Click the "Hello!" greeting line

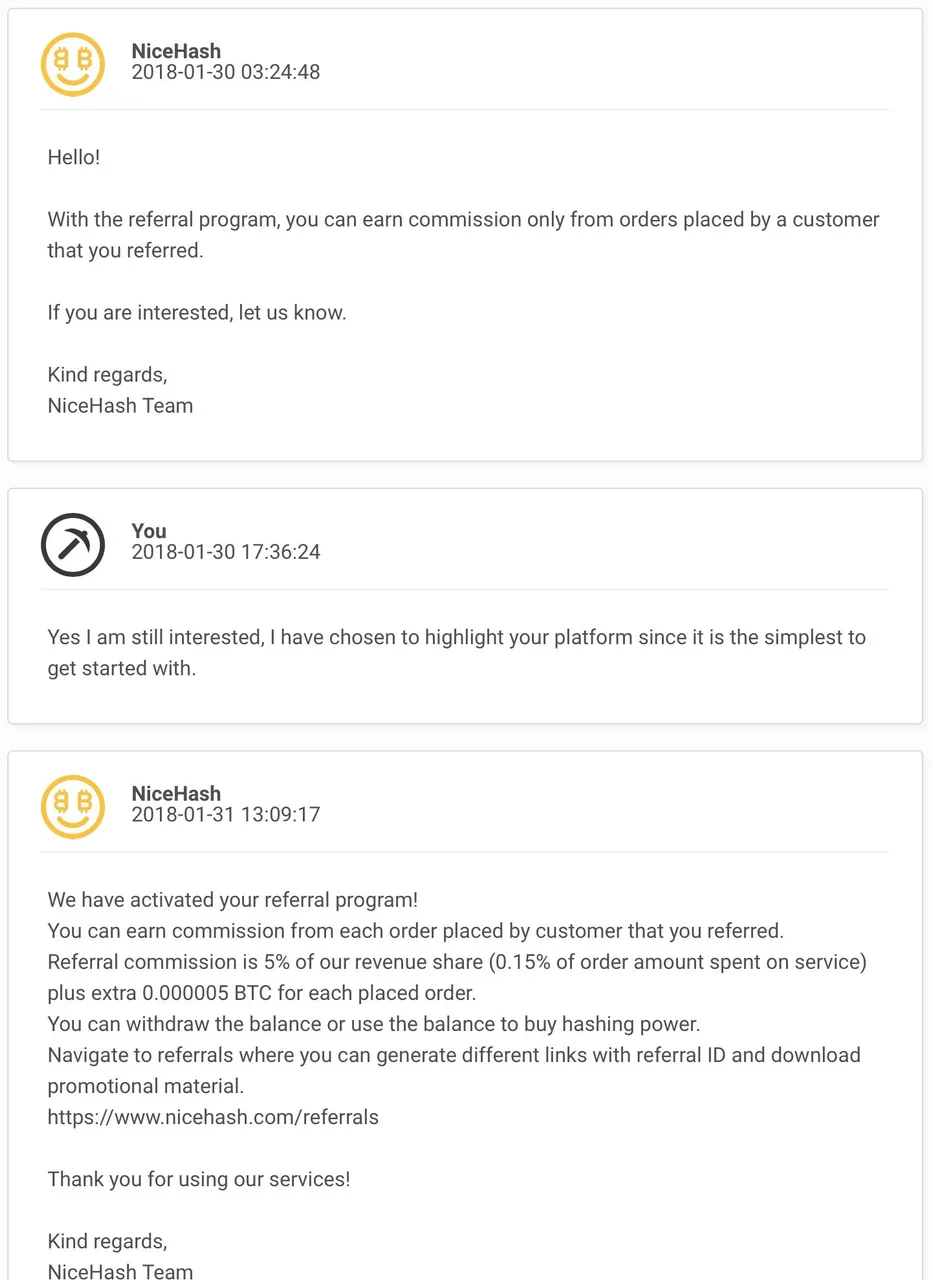[x=74, y=157]
